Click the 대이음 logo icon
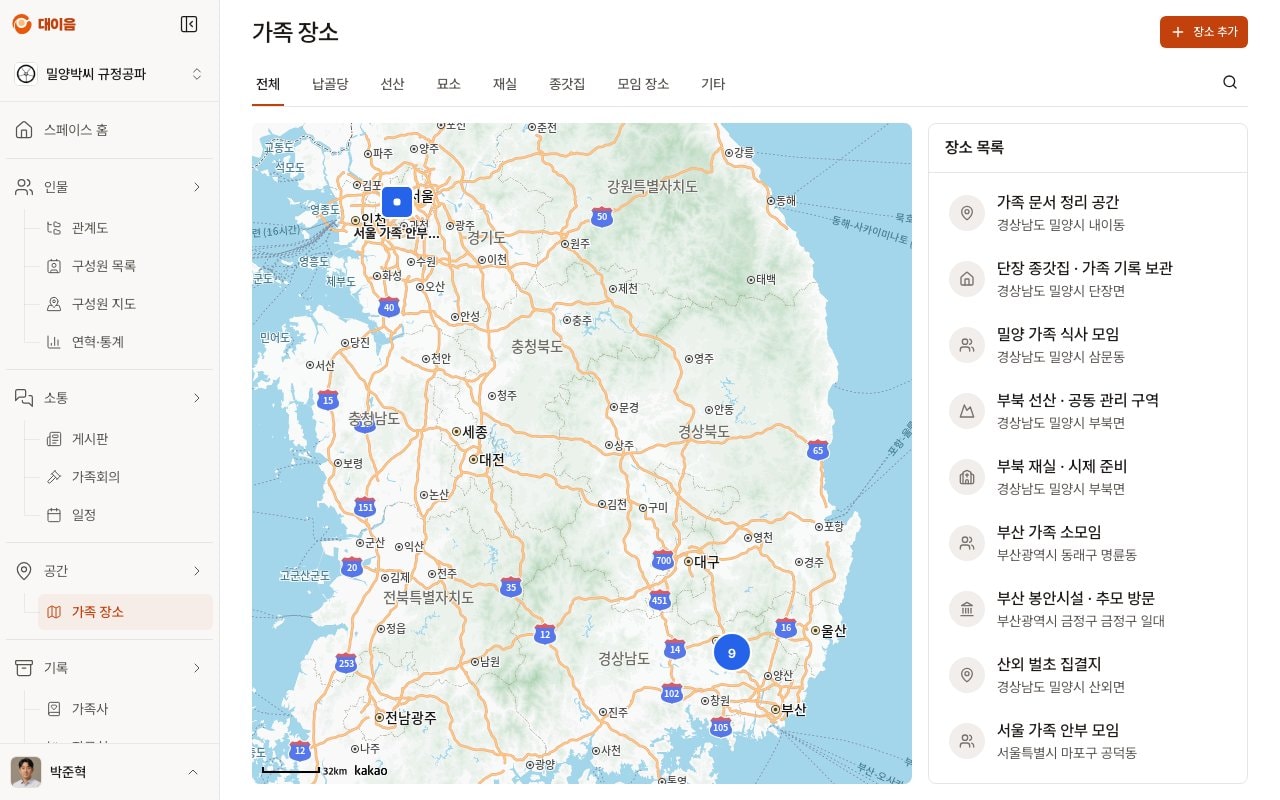1280x800 pixels. pyautogui.click(x=22, y=24)
